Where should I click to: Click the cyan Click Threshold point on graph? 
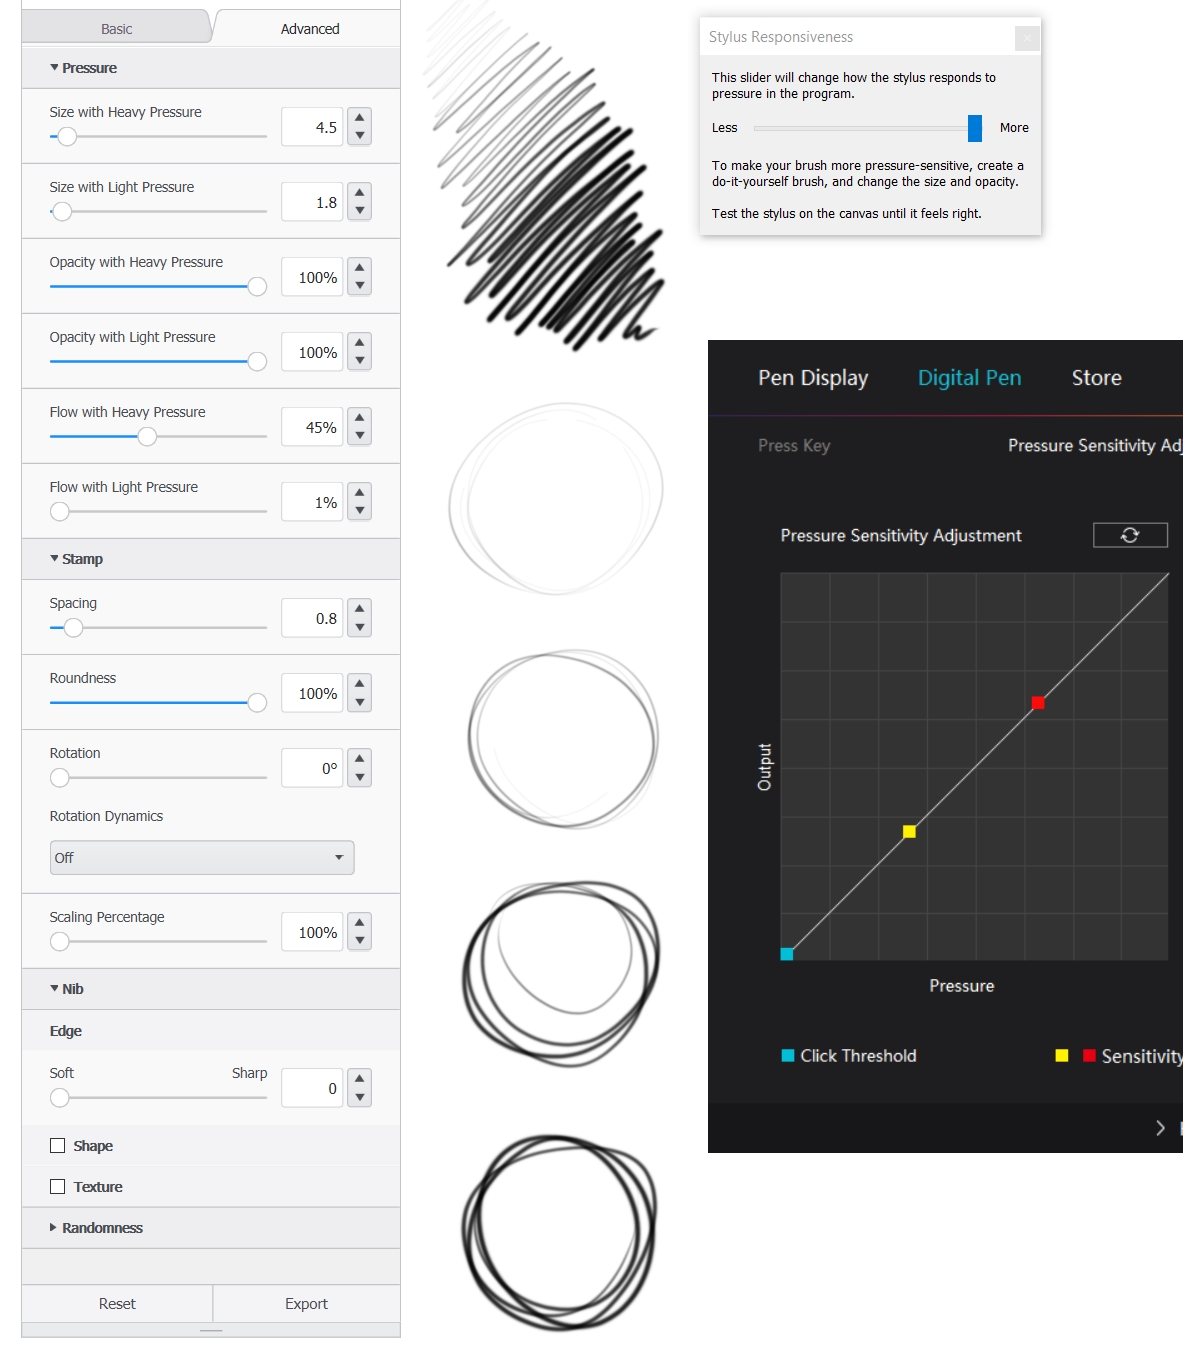click(787, 954)
